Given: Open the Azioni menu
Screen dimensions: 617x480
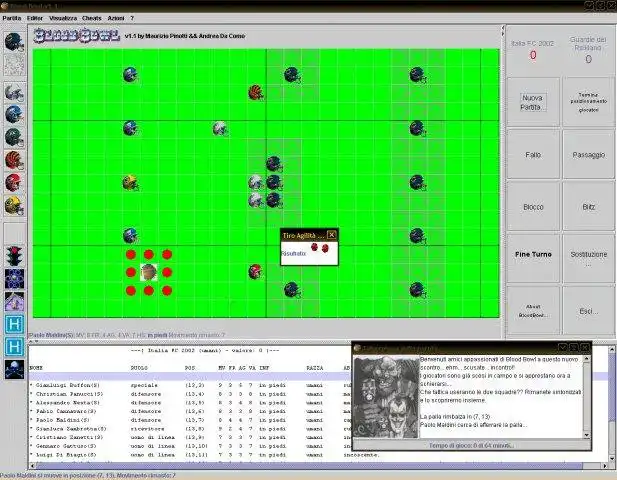Looking at the screenshot, I should [x=116, y=18].
